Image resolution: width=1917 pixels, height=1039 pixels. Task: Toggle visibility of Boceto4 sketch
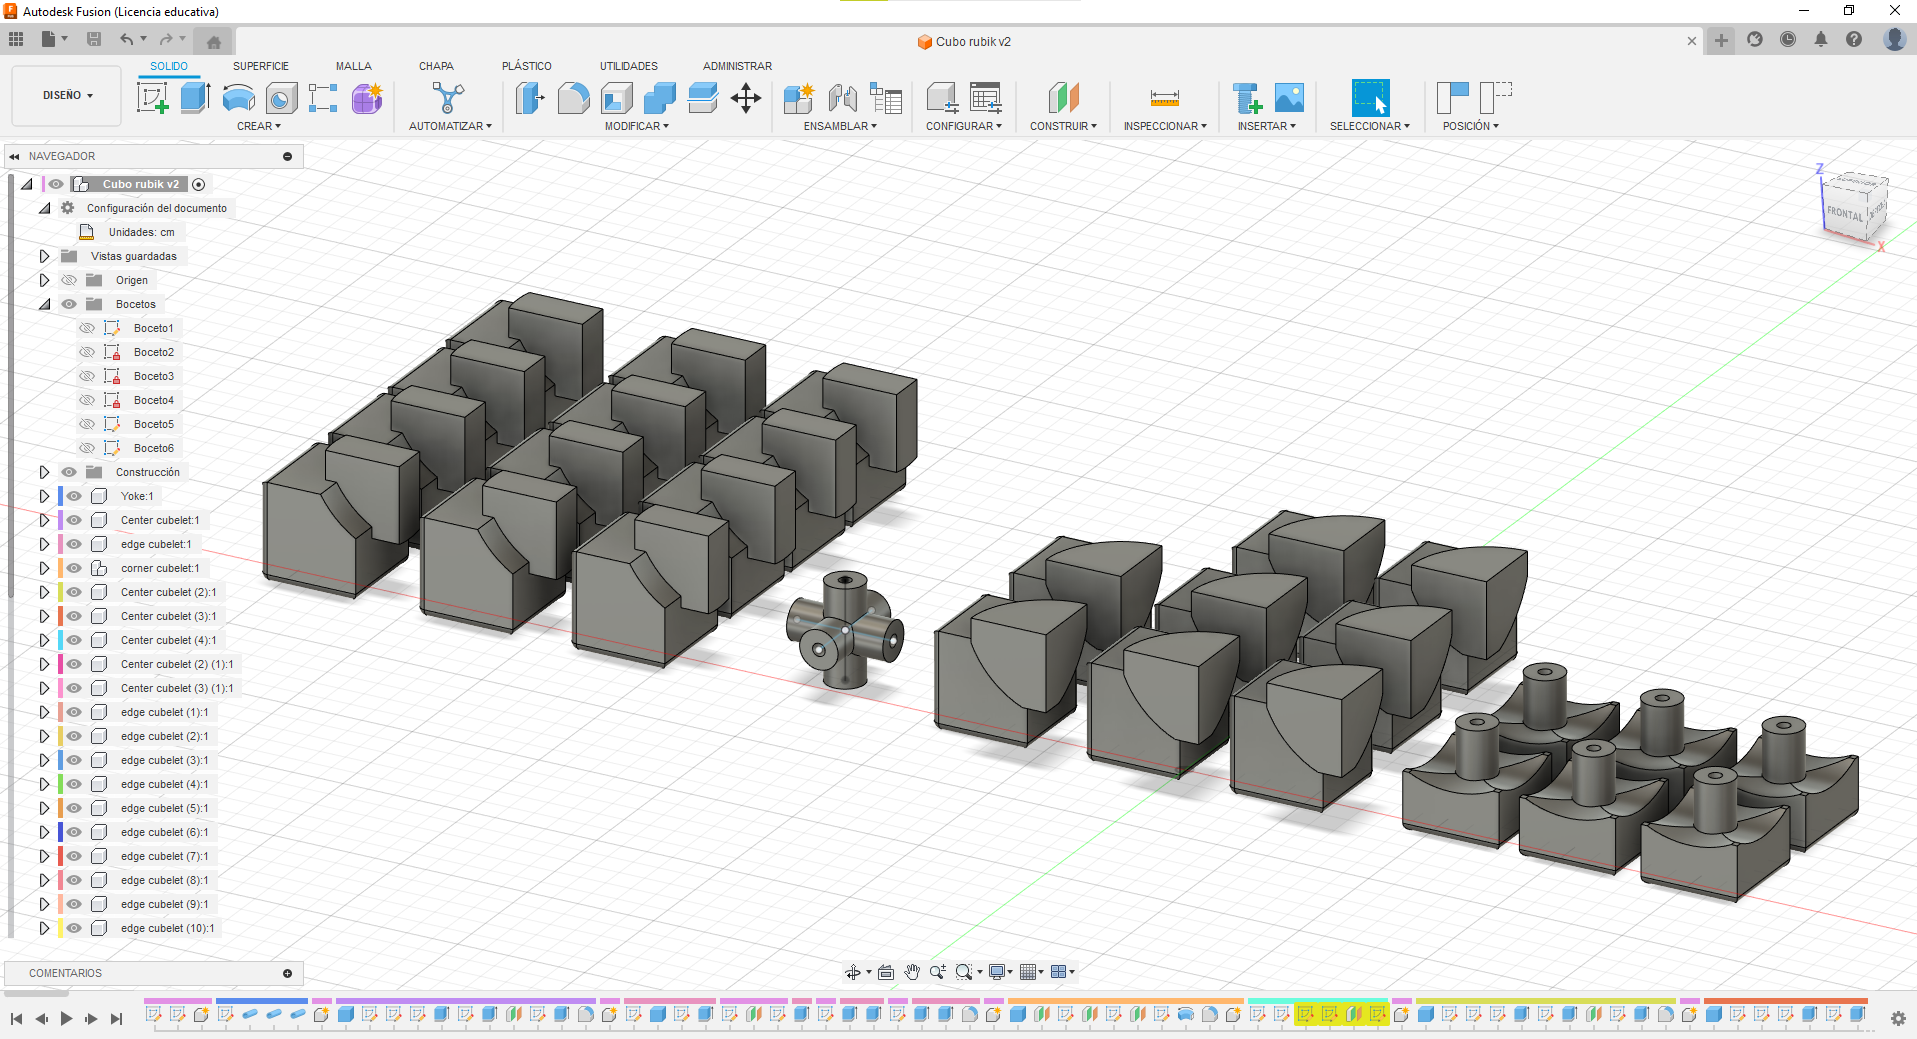87,400
